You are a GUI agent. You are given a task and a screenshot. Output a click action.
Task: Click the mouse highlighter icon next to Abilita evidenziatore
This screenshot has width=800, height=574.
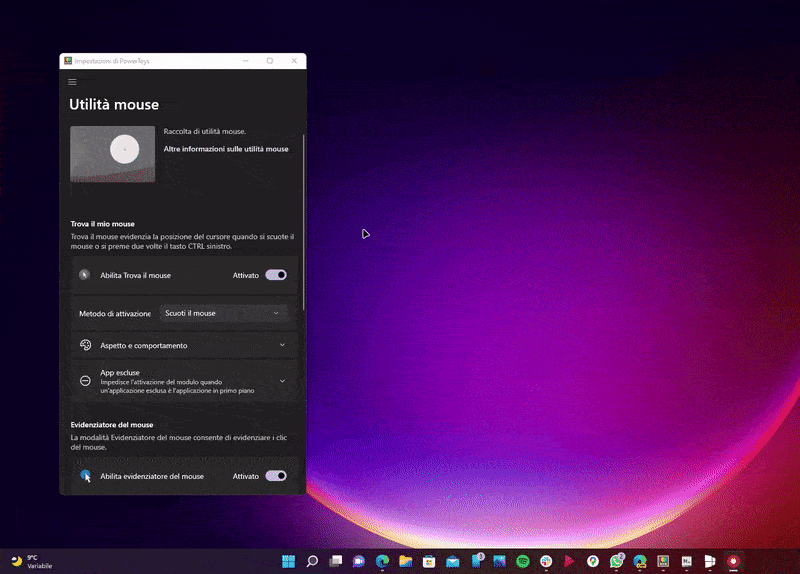click(x=85, y=476)
